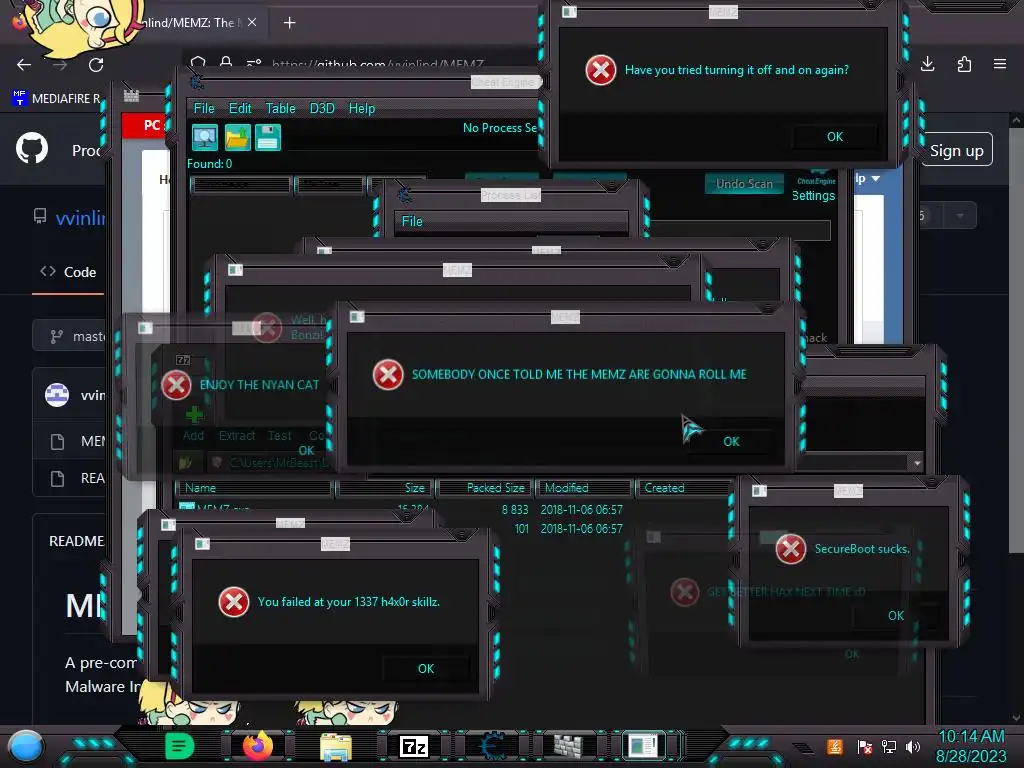Go back in Firefox

click(24, 65)
